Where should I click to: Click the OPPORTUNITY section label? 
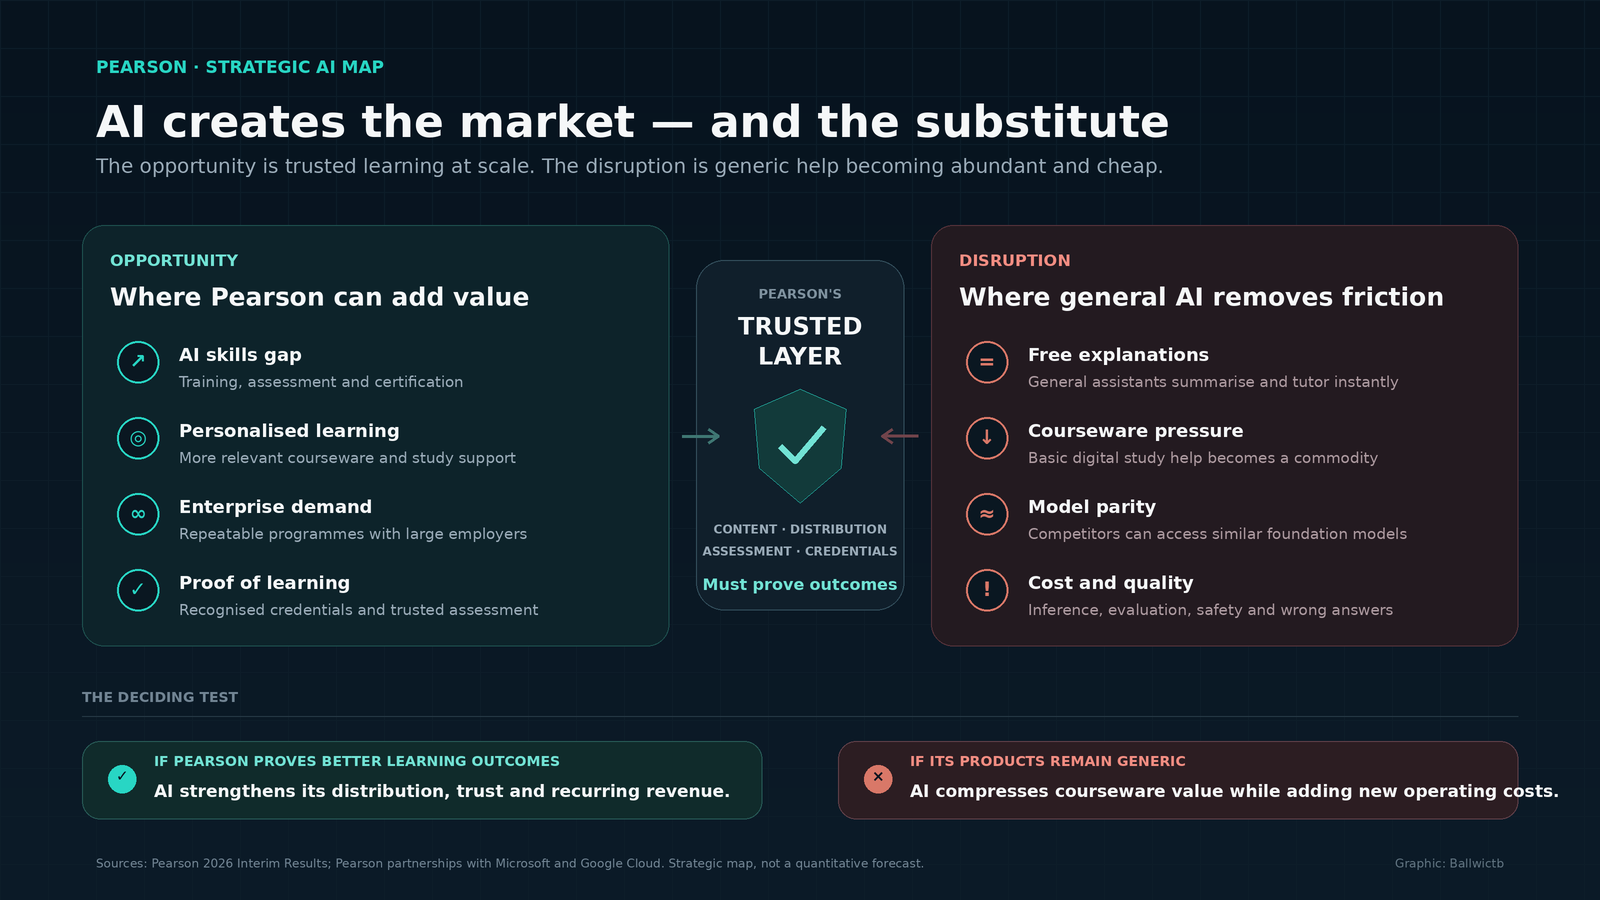click(x=174, y=260)
